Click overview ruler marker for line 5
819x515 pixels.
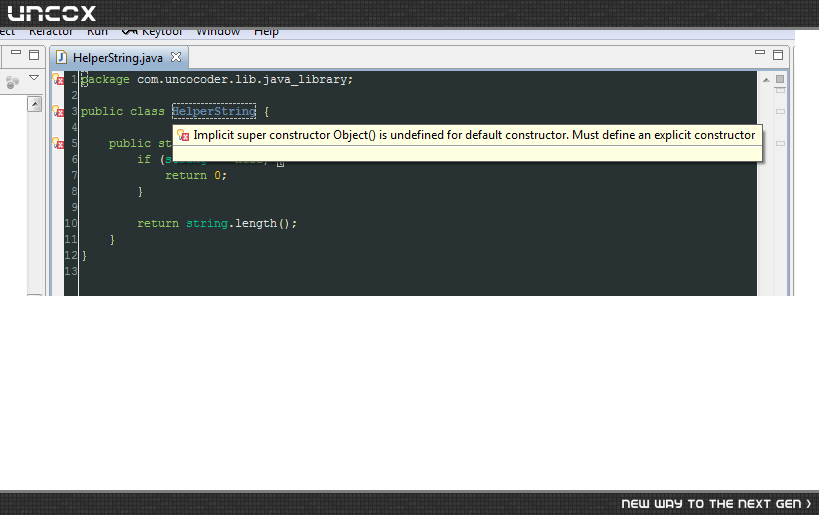pyautogui.click(x=780, y=143)
